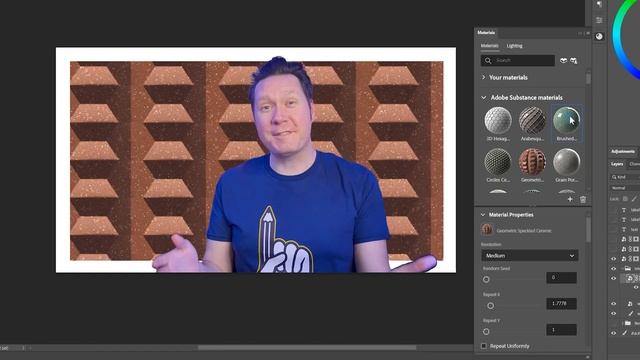Open the Resolution Medium dropdown
640x360 pixels.
click(530, 256)
